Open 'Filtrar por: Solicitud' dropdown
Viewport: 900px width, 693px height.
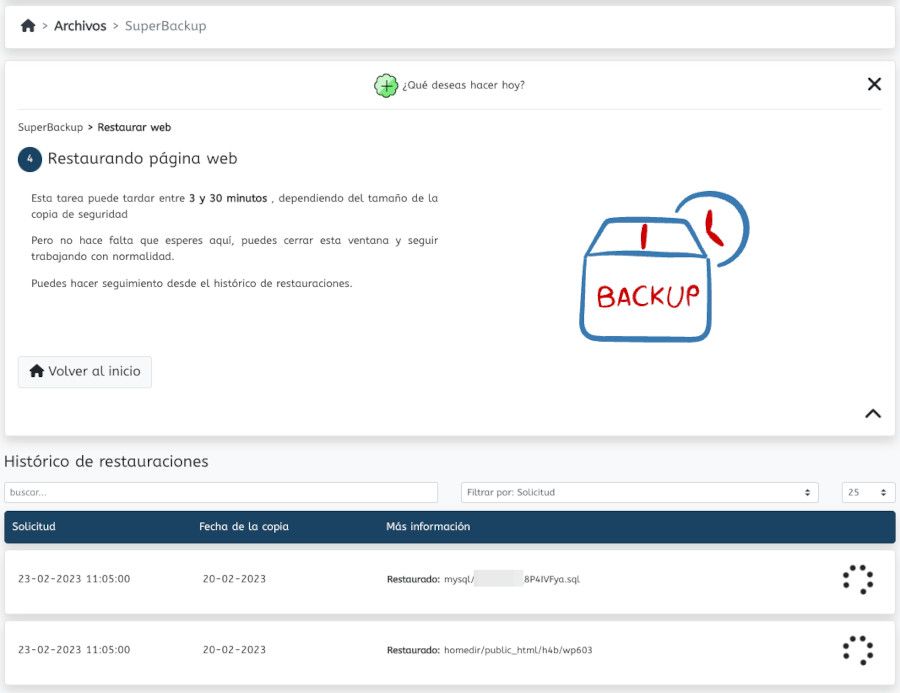tap(639, 493)
